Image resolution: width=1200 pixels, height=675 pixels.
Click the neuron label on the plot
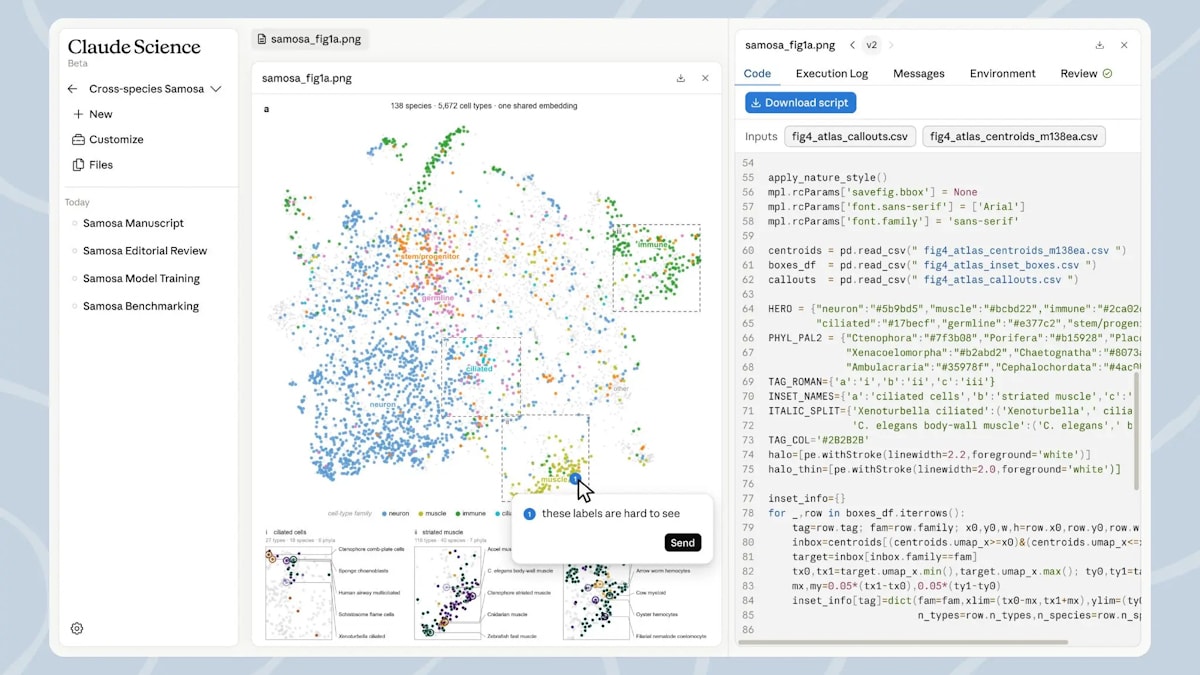coord(383,404)
